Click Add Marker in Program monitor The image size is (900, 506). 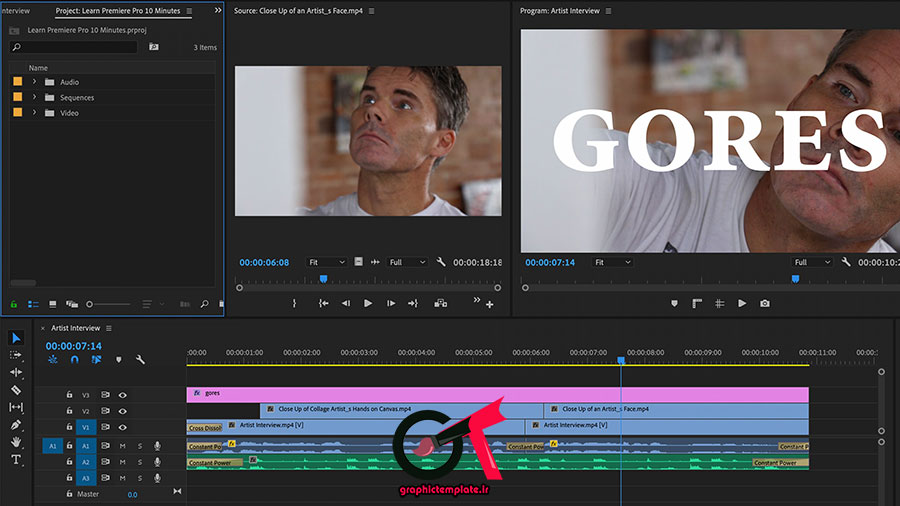pos(674,303)
